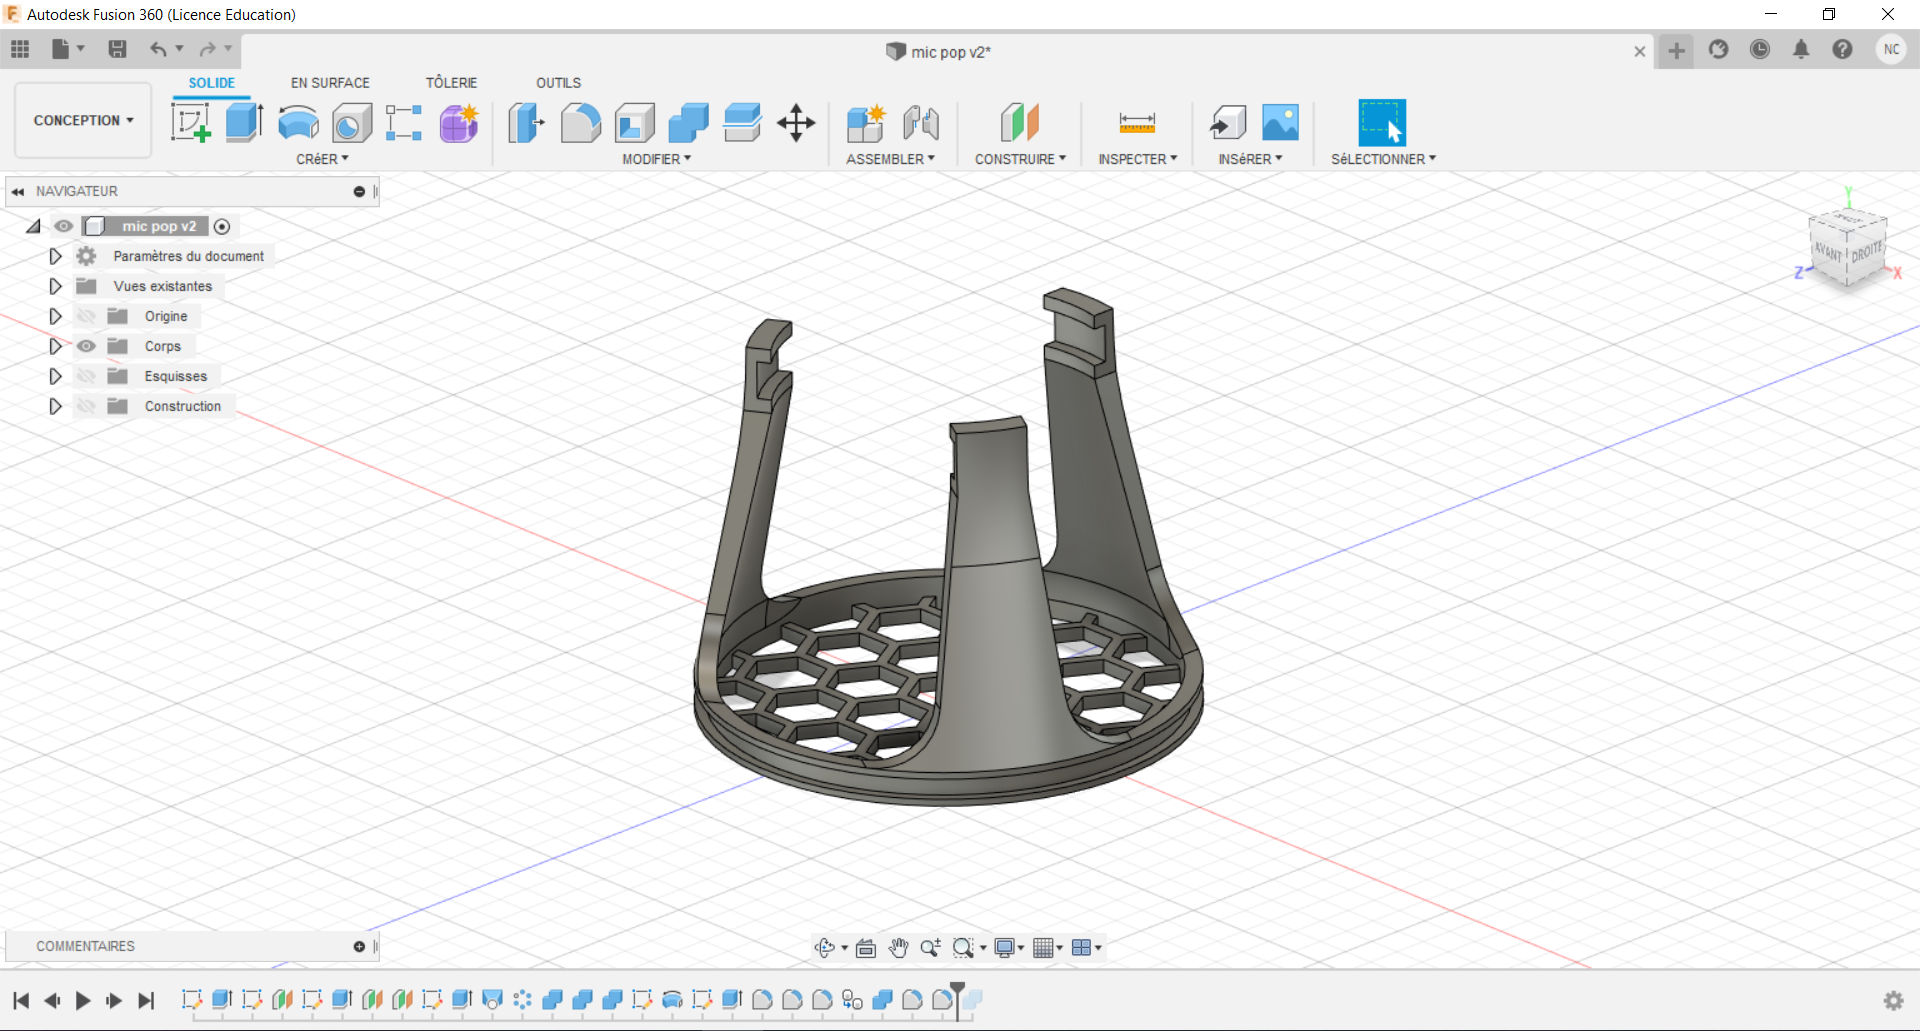Select the Revolve tool
This screenshot has height=1031, width=1920.
click(x=298, y=123)
